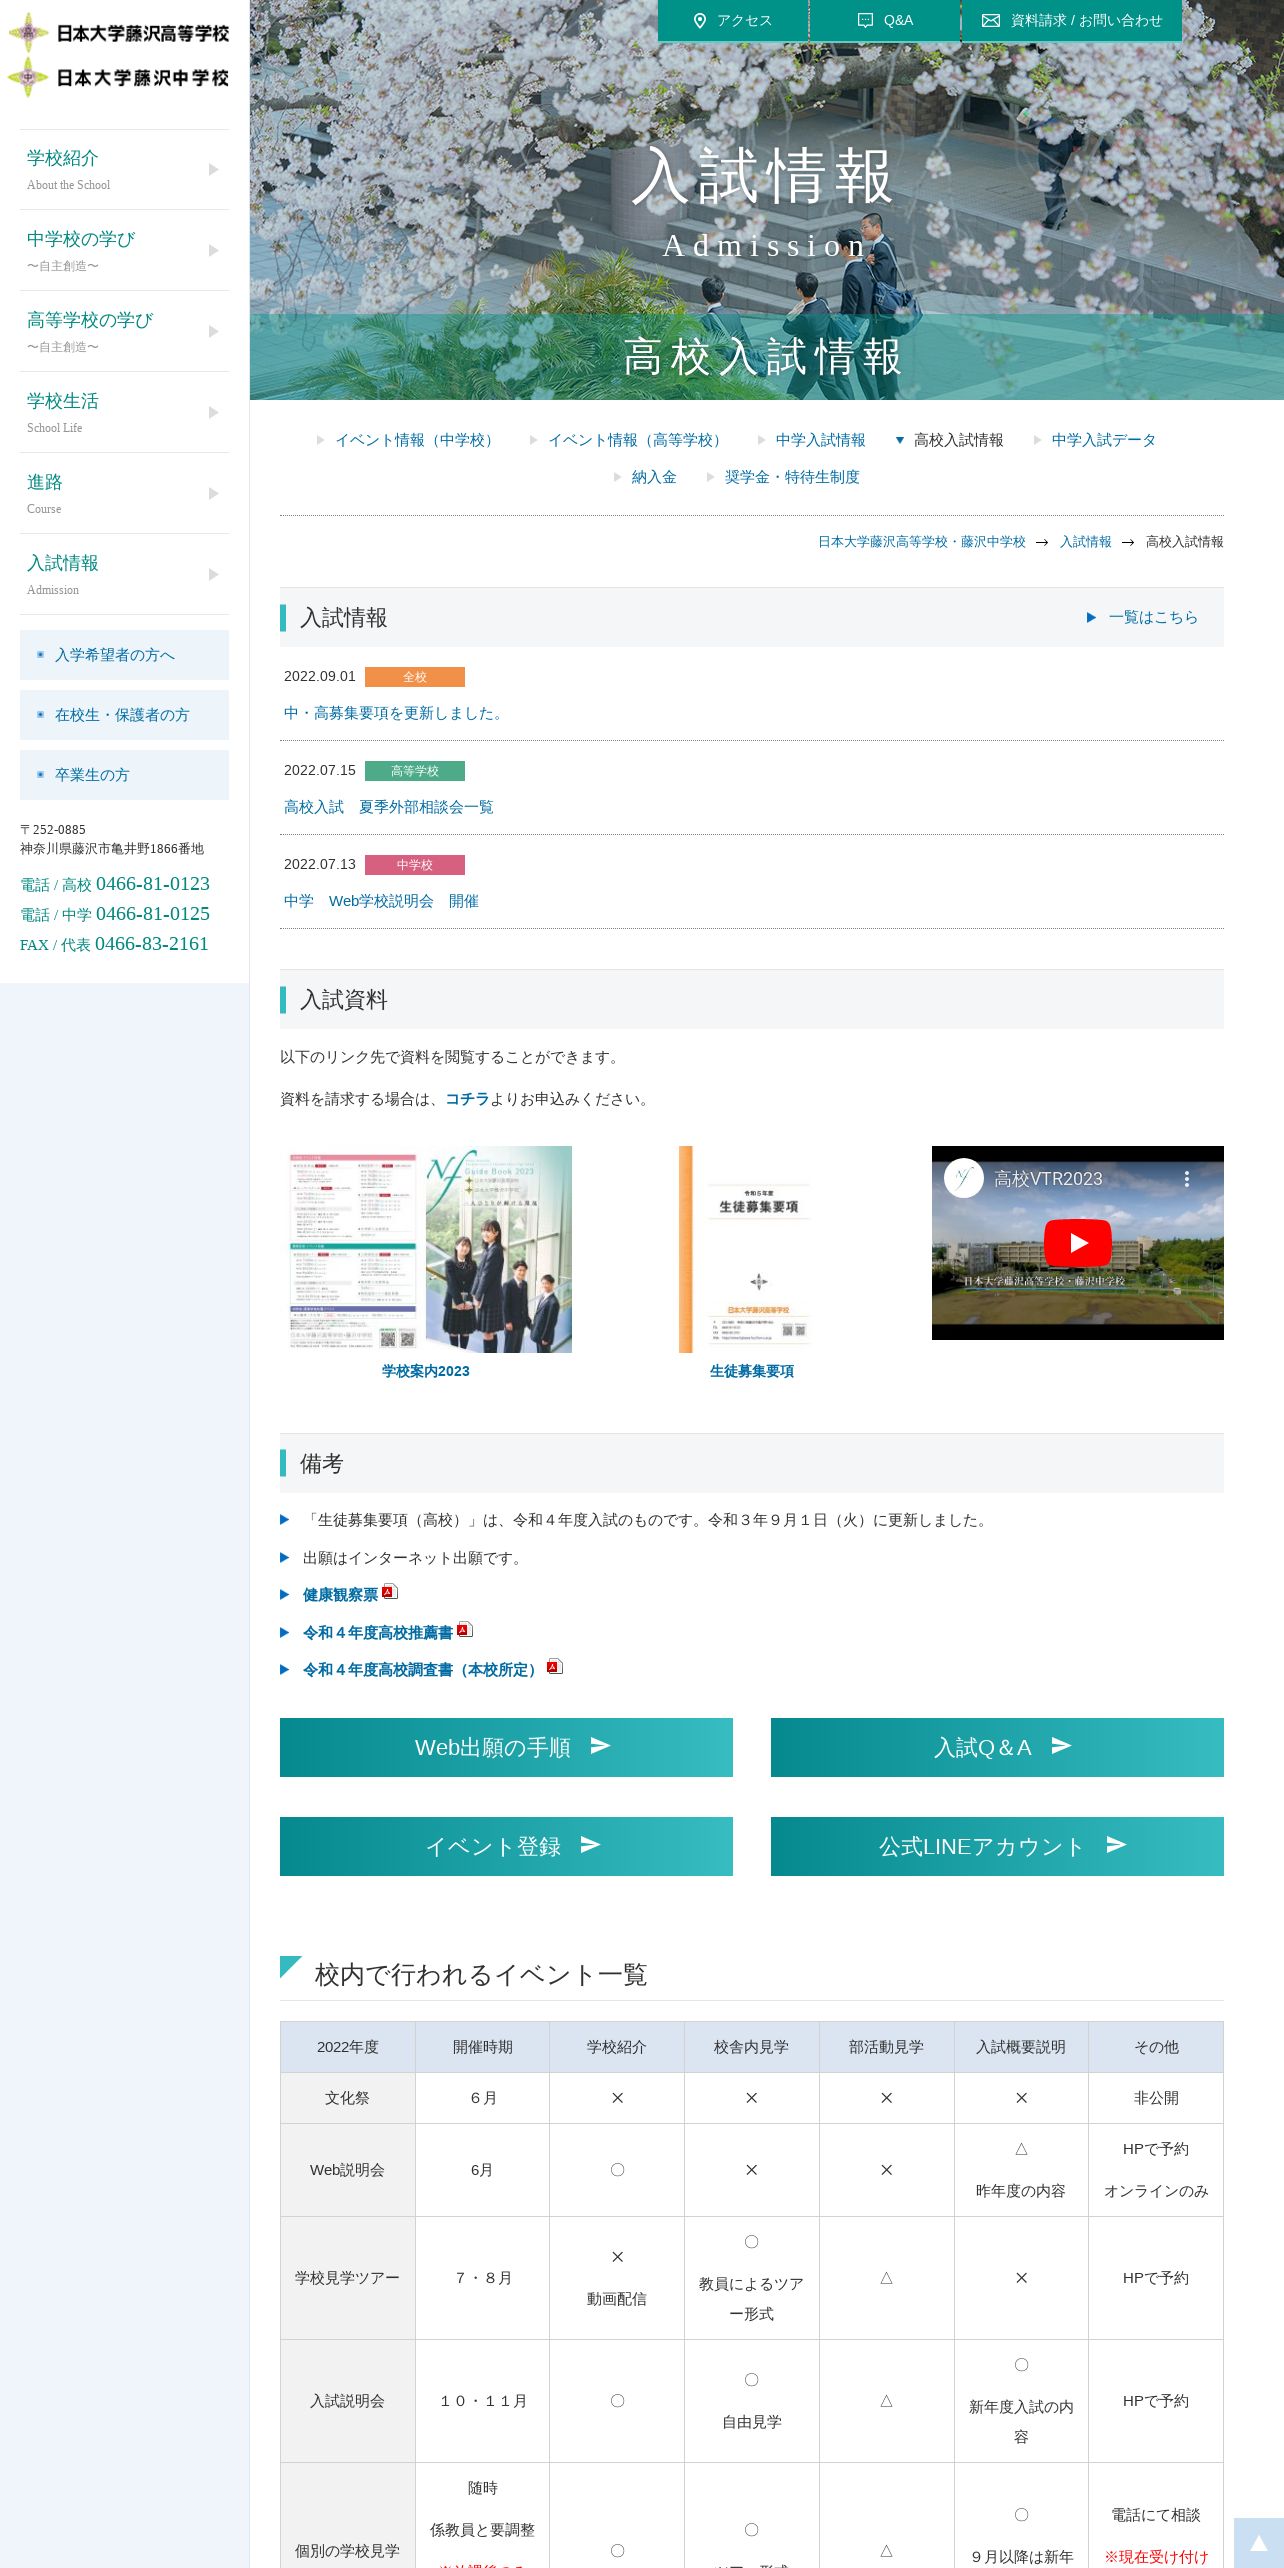Click arrow icon on イベント登録 button
This screenshot has width=1284, height=2568.
pyautogui.click(x=590, y=1844)
